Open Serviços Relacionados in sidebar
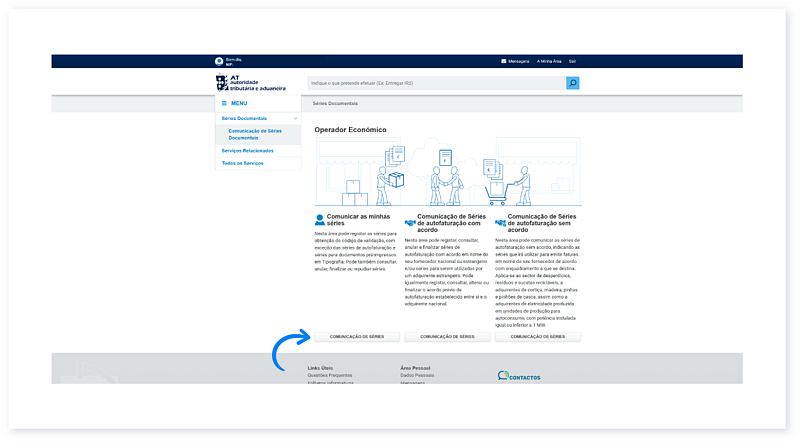Viewport: 800px width, 443px height. pyautogui.click(x=248, y=150)
